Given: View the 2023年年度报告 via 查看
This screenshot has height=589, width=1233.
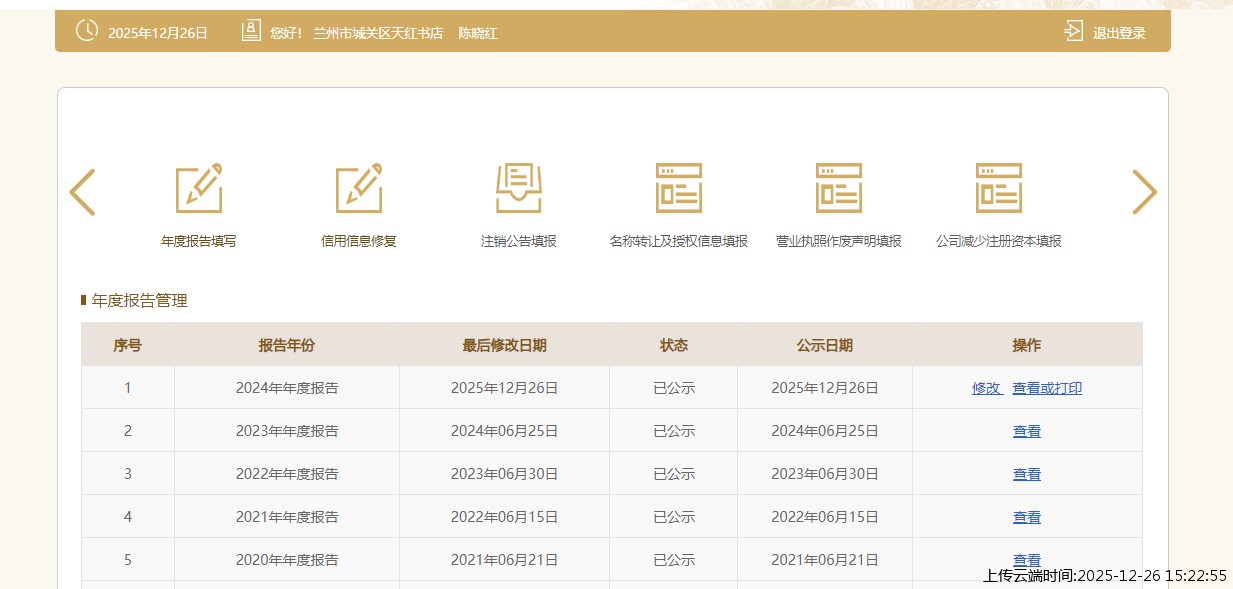Looking at the screenshot, I should coord(1026,431).
